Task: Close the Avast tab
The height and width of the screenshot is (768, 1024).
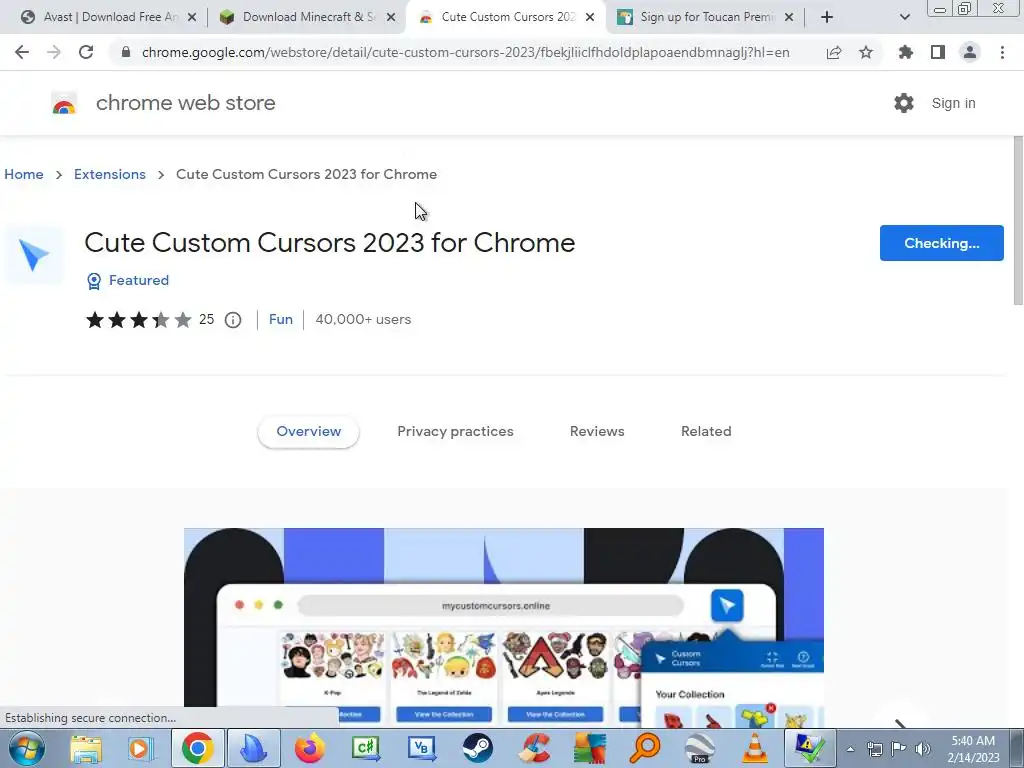Action: (192, 18)
